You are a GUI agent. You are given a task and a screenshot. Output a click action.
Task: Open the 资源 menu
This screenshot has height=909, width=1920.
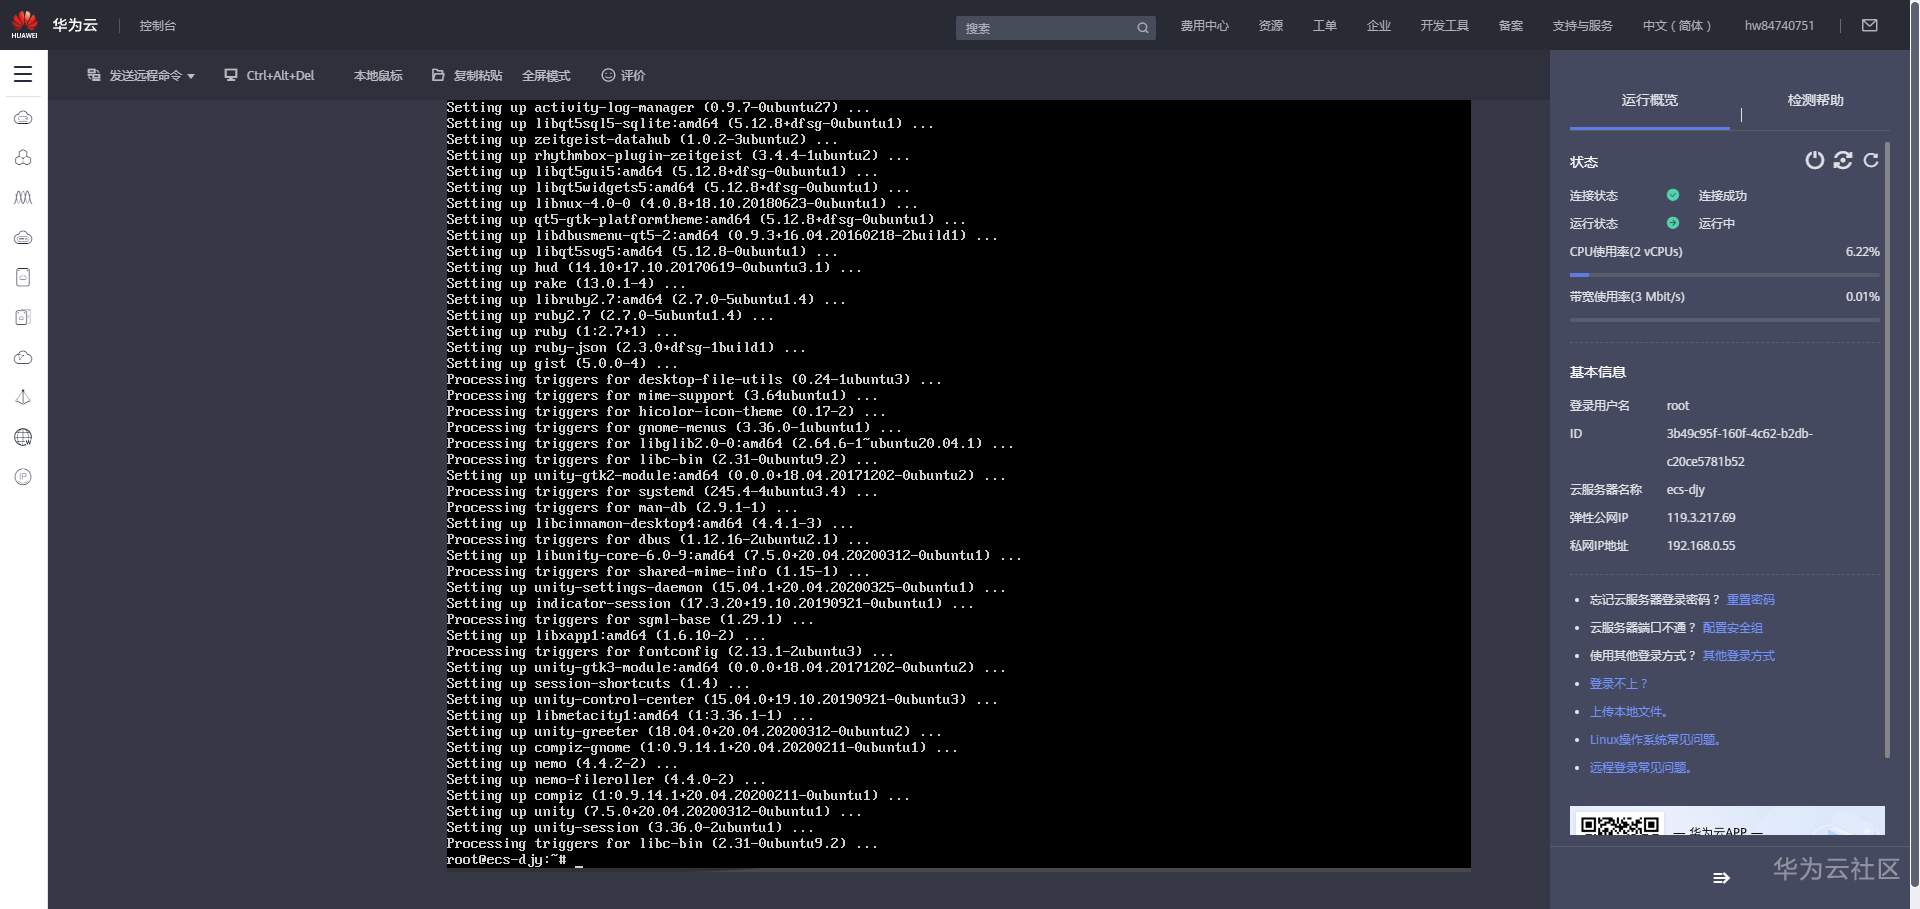(1271, 26)
